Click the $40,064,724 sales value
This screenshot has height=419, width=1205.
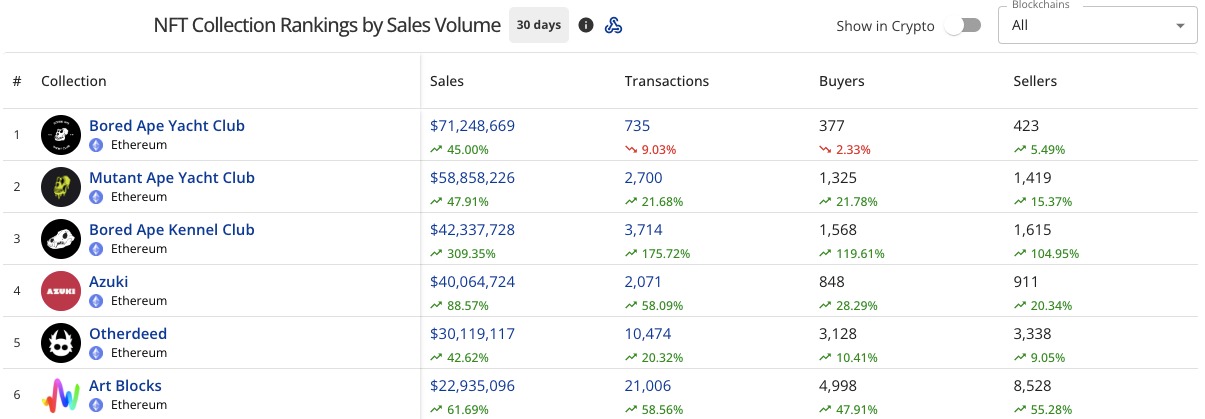point(473,282)
